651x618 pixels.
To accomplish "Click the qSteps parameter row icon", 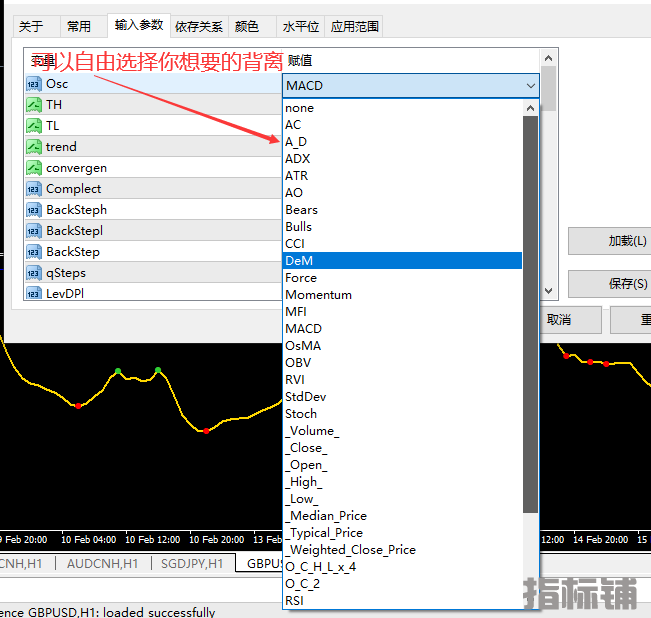I will pos(34,273).
